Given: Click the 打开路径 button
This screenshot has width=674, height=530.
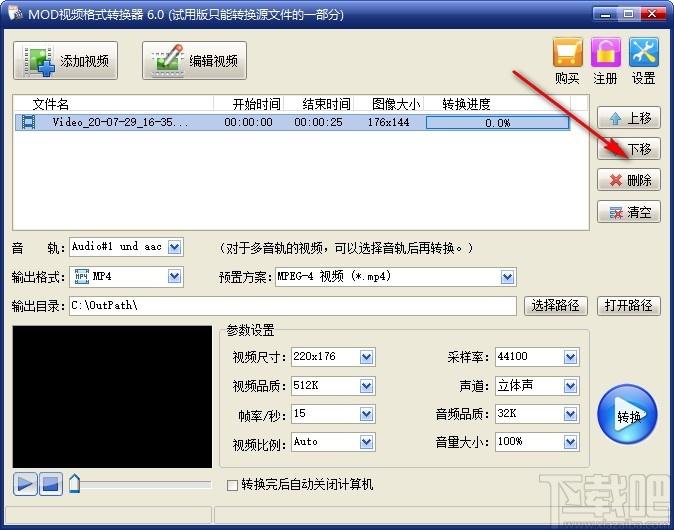Looking at the screenshot, I should click(628, 306).
